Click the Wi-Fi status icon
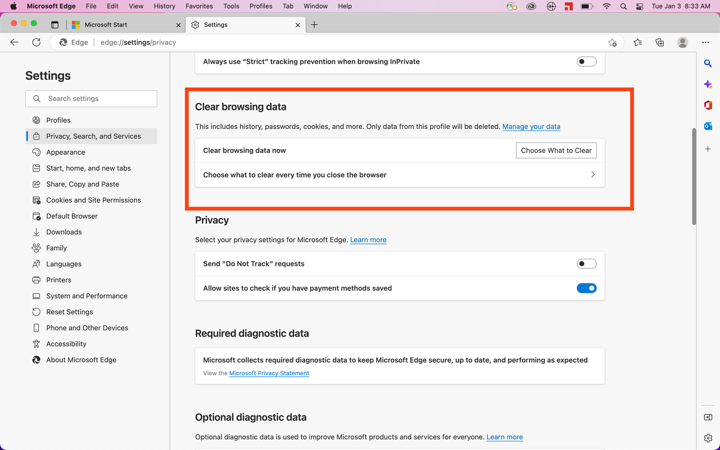This screenshot has width=720, height=450. pos(607,6)
